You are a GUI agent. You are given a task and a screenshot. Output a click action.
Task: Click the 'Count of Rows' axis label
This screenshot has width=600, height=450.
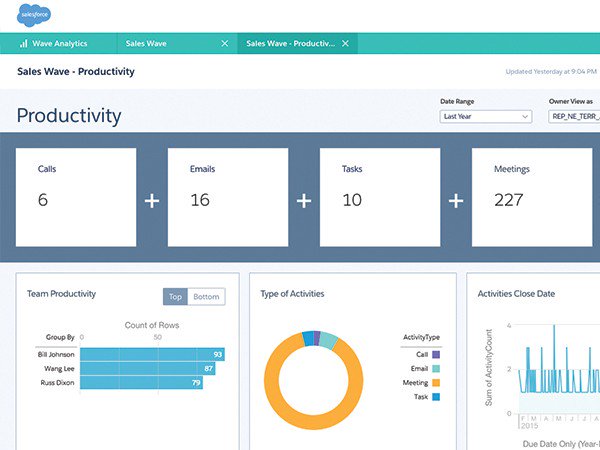click(152, 325)
